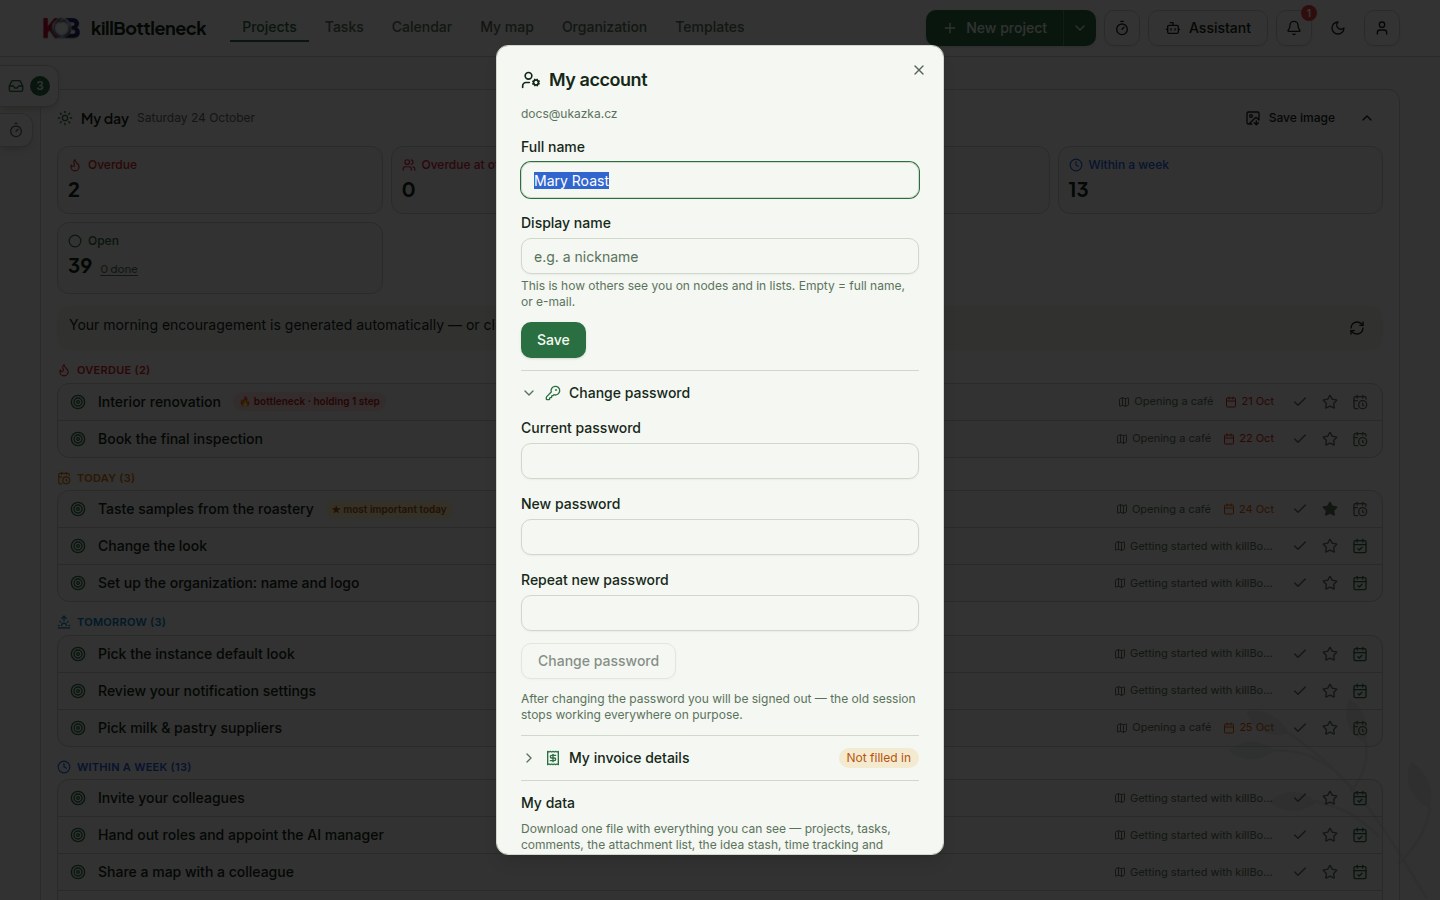Click the Change password button
Screen dimensions: 1440x900
click(598, 661)
